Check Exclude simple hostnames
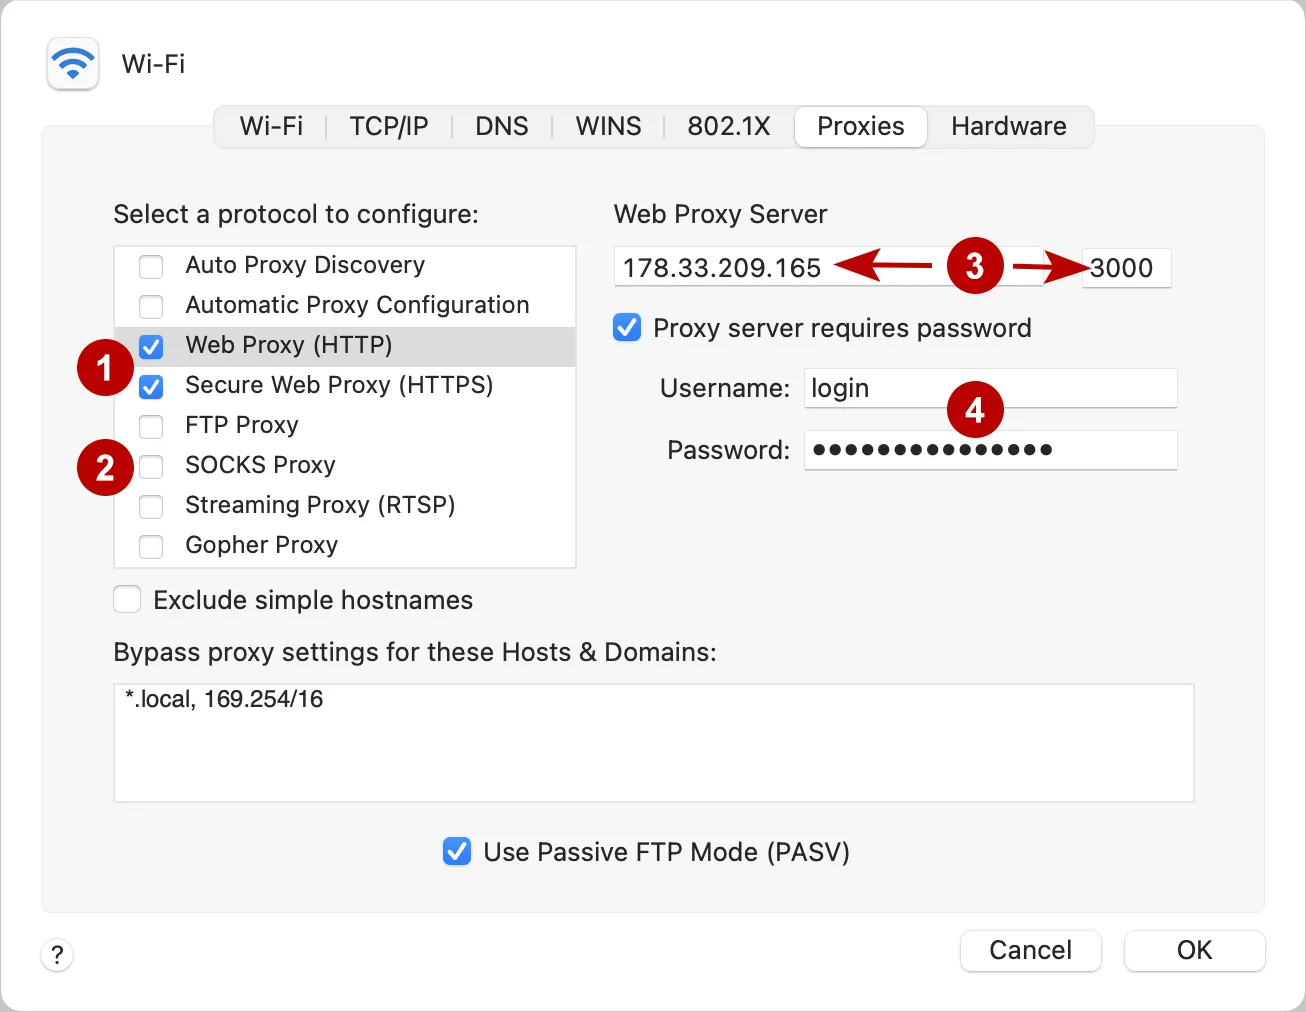The height and width of the screenshot is (1012, 1306). [127, 599]
